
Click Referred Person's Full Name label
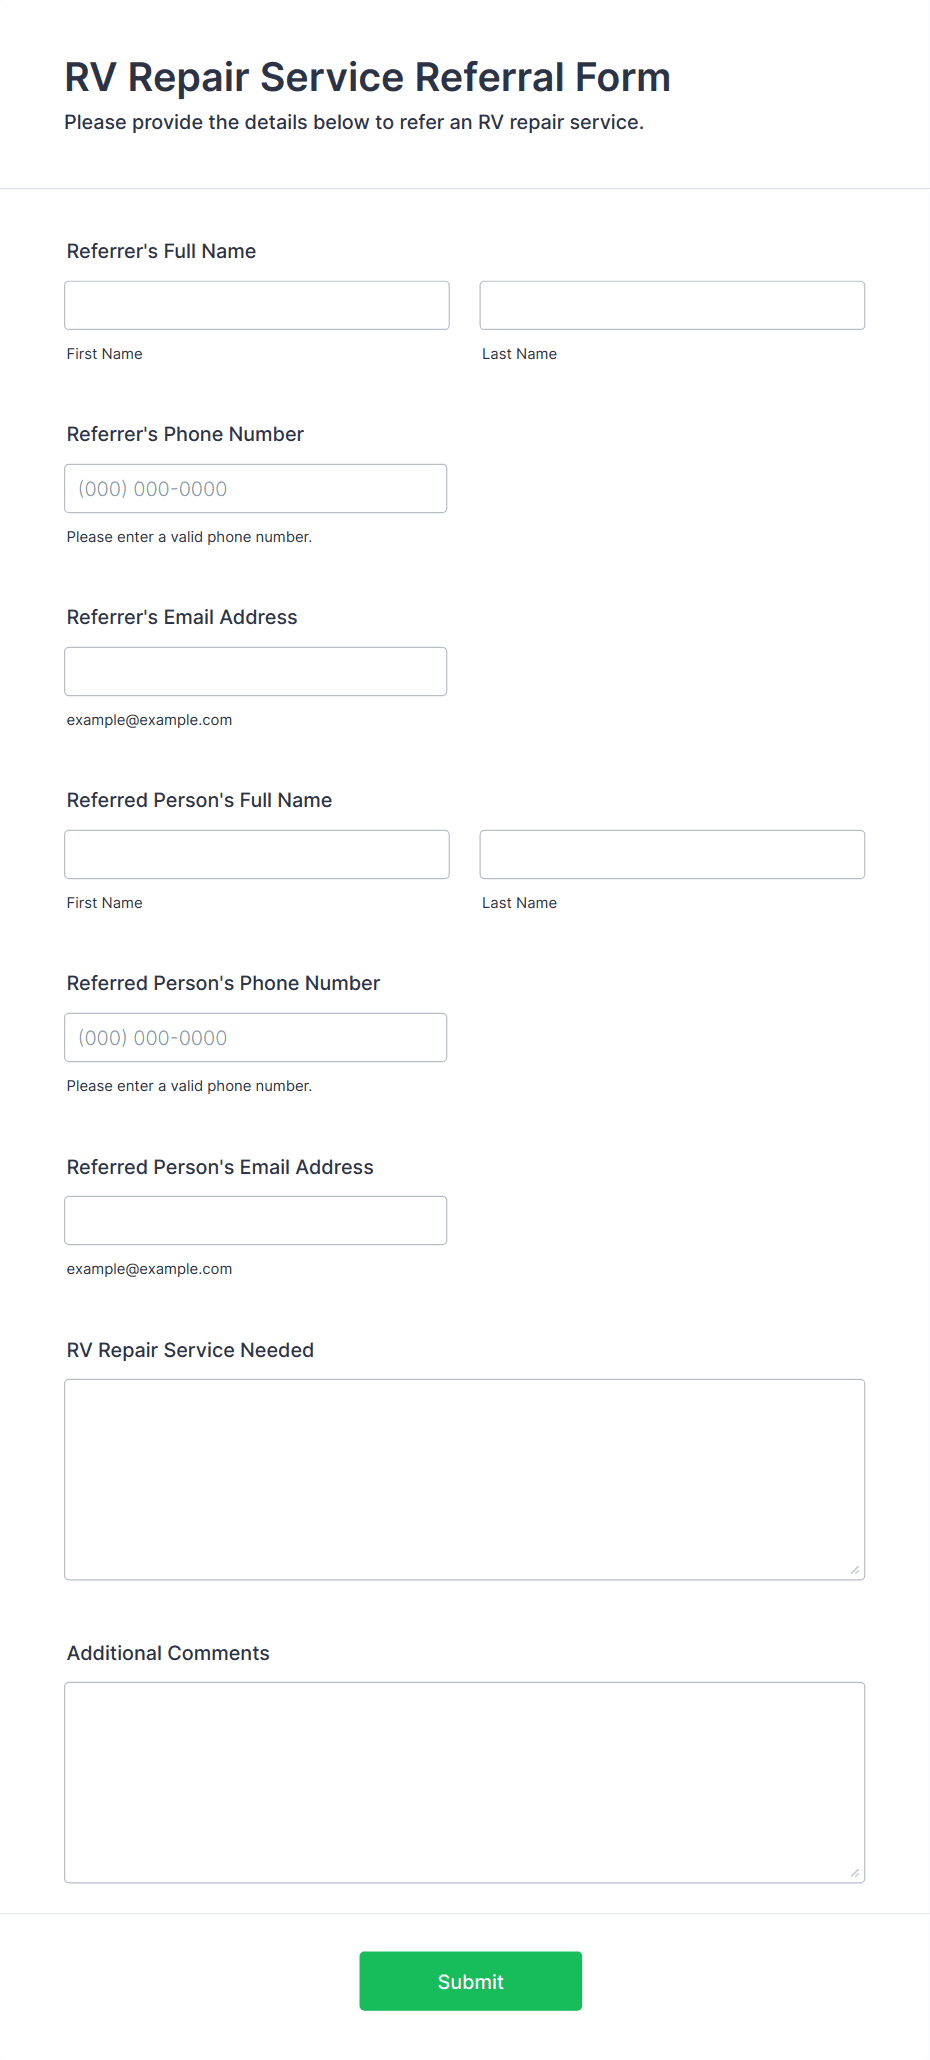tap(199, 800)
